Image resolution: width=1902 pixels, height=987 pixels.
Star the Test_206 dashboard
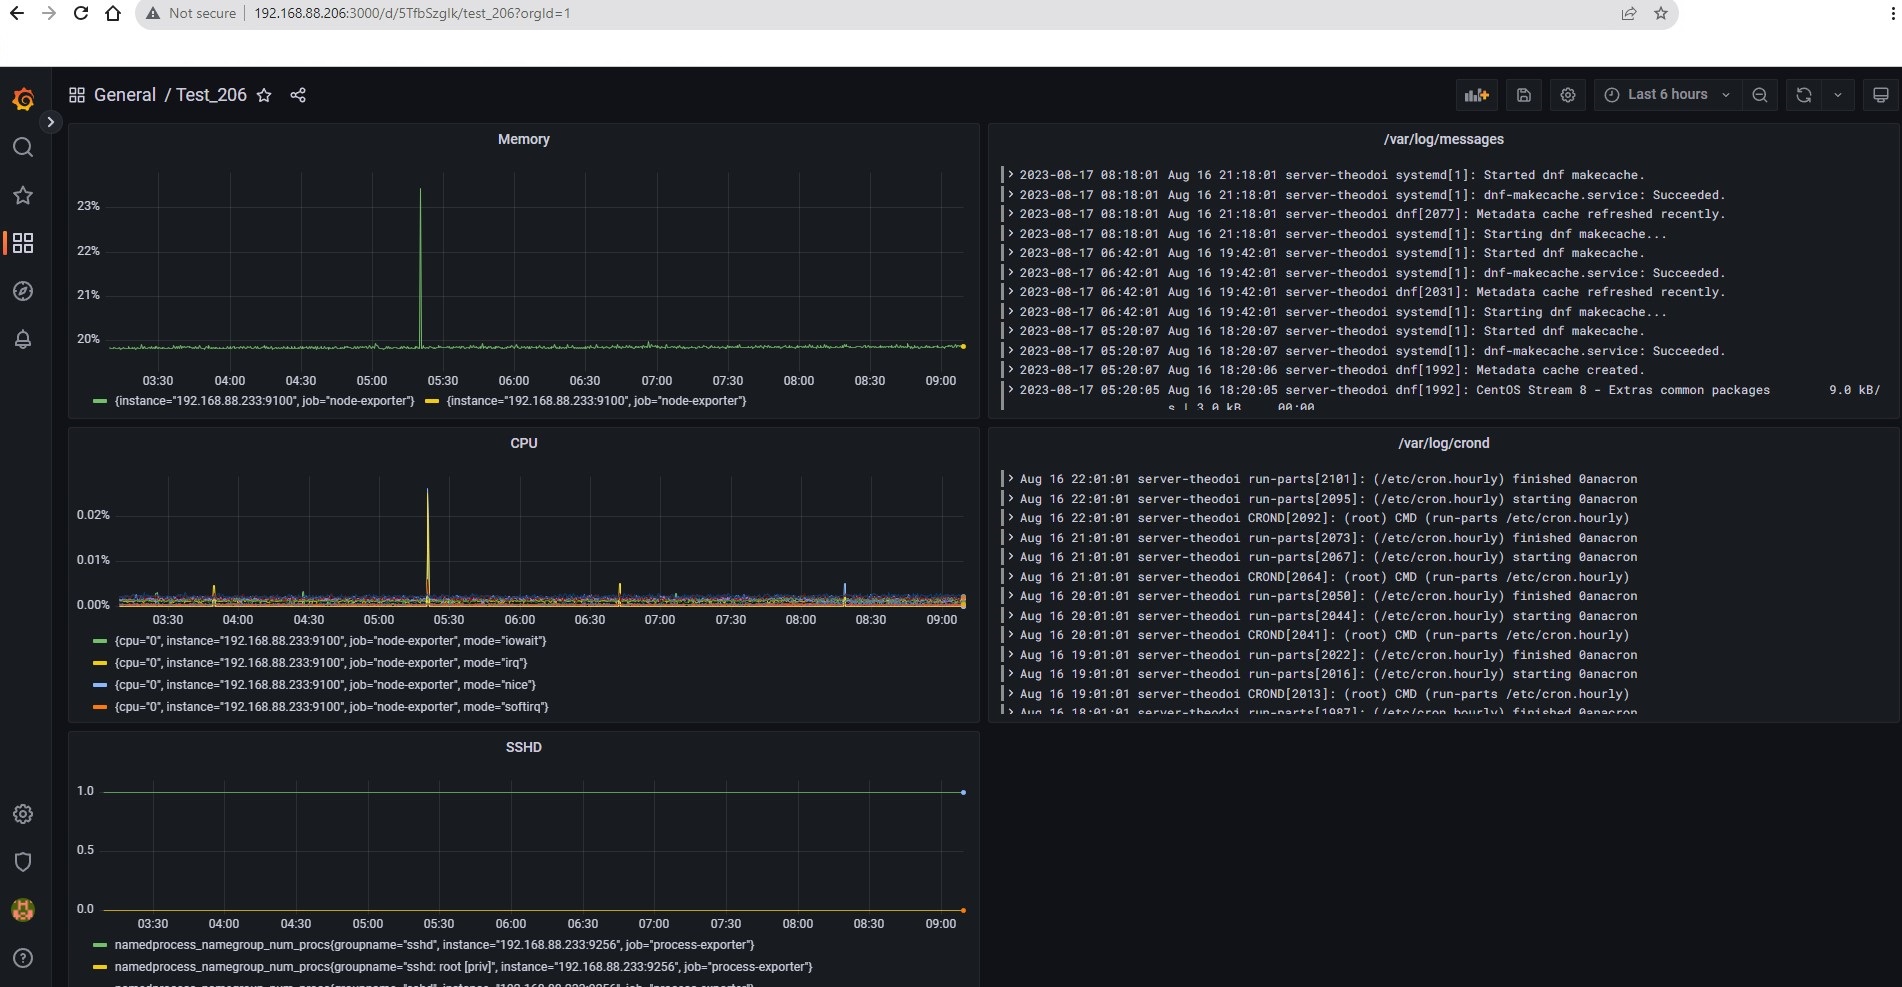click(x=264, y=95)
